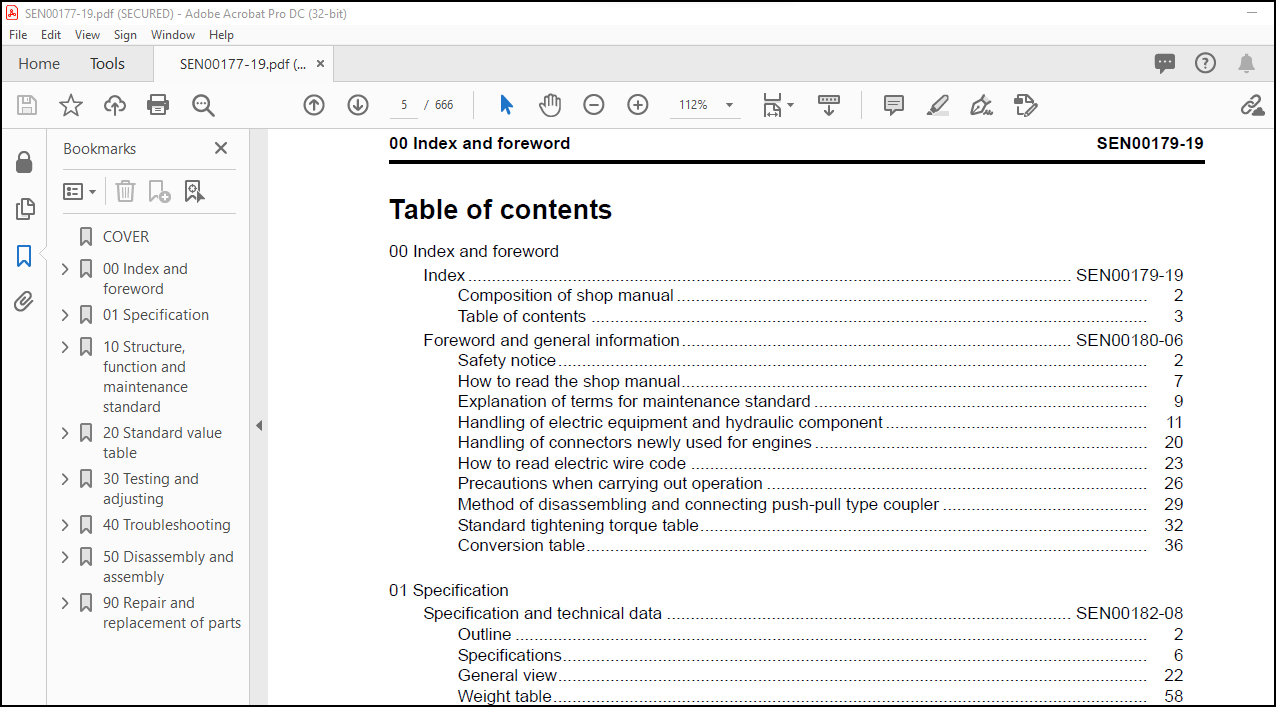Open Page Thumbnails panel in sidebar
The width and height of the screenshot is (1276, 707).
point(25,209)
